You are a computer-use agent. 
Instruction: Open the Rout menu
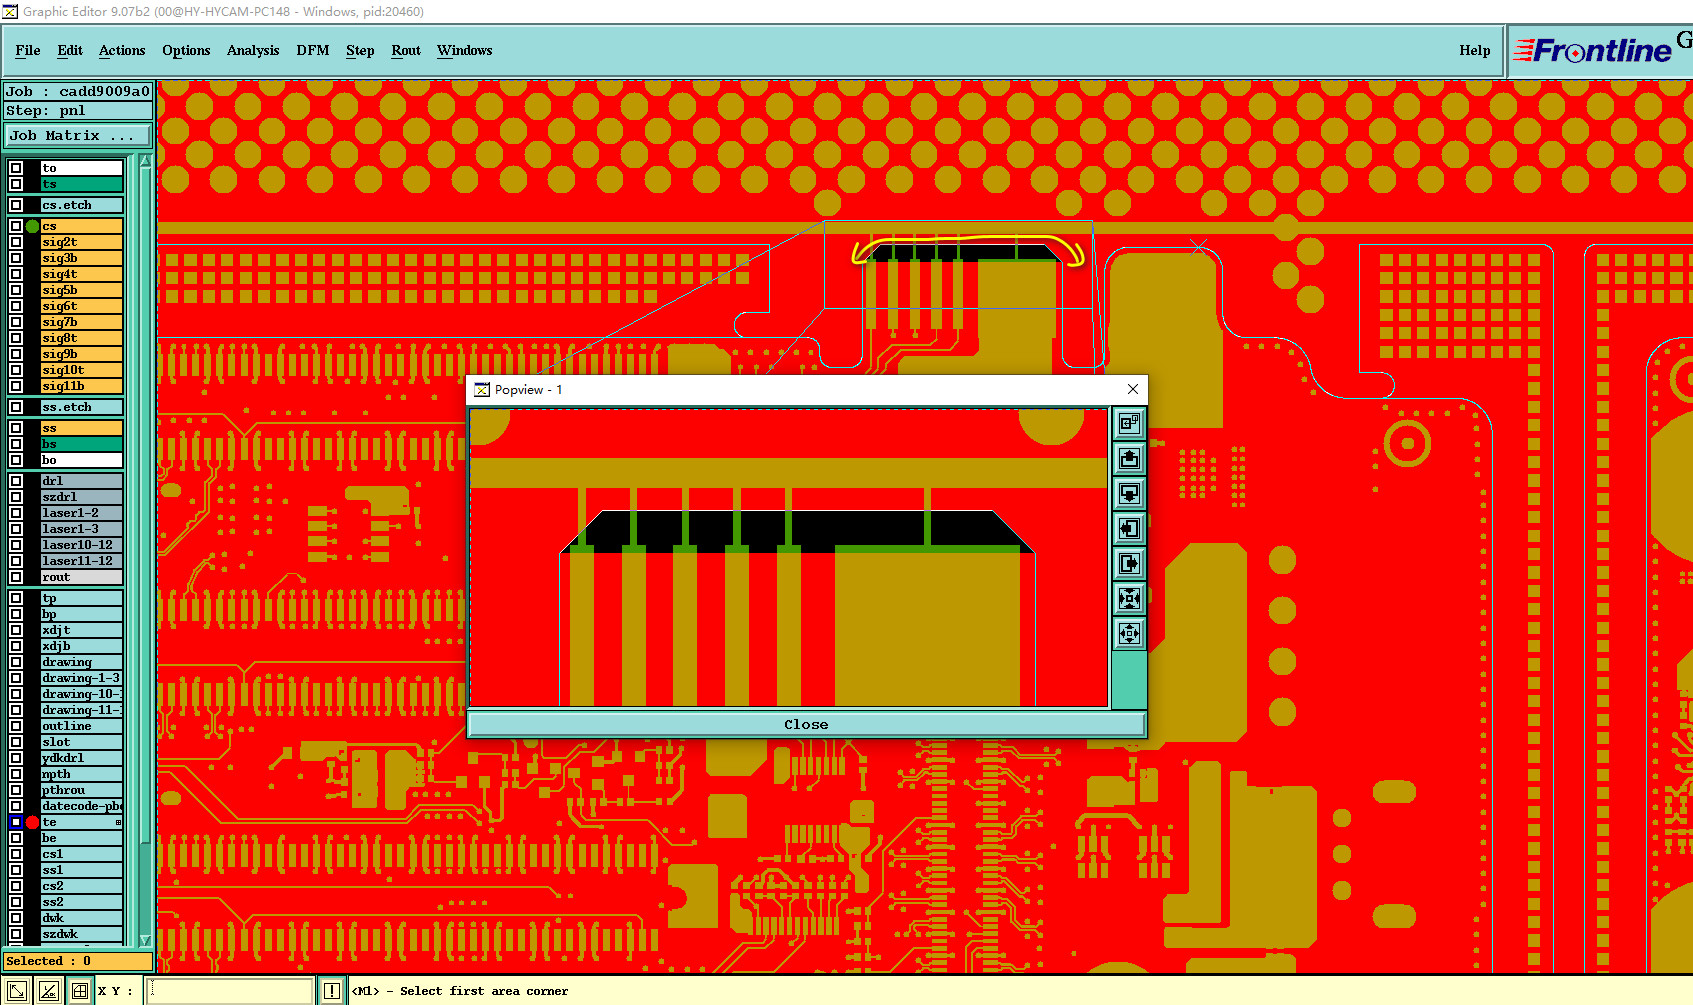pyautogui.click(x=406, y=50)
